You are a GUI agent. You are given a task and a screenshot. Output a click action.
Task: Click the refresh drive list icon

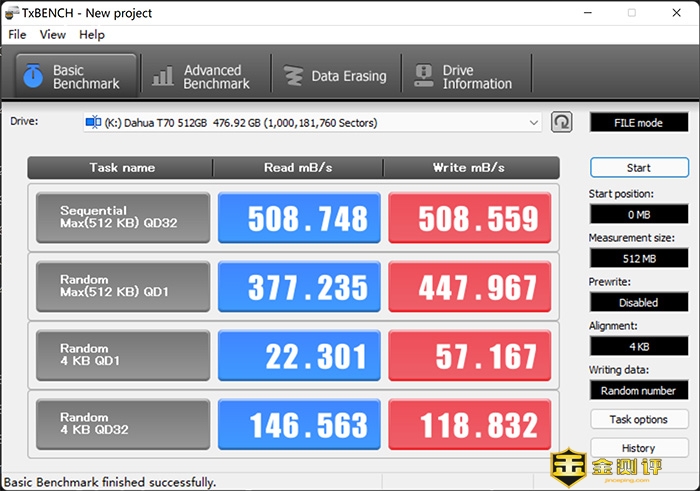click(562, 122)
